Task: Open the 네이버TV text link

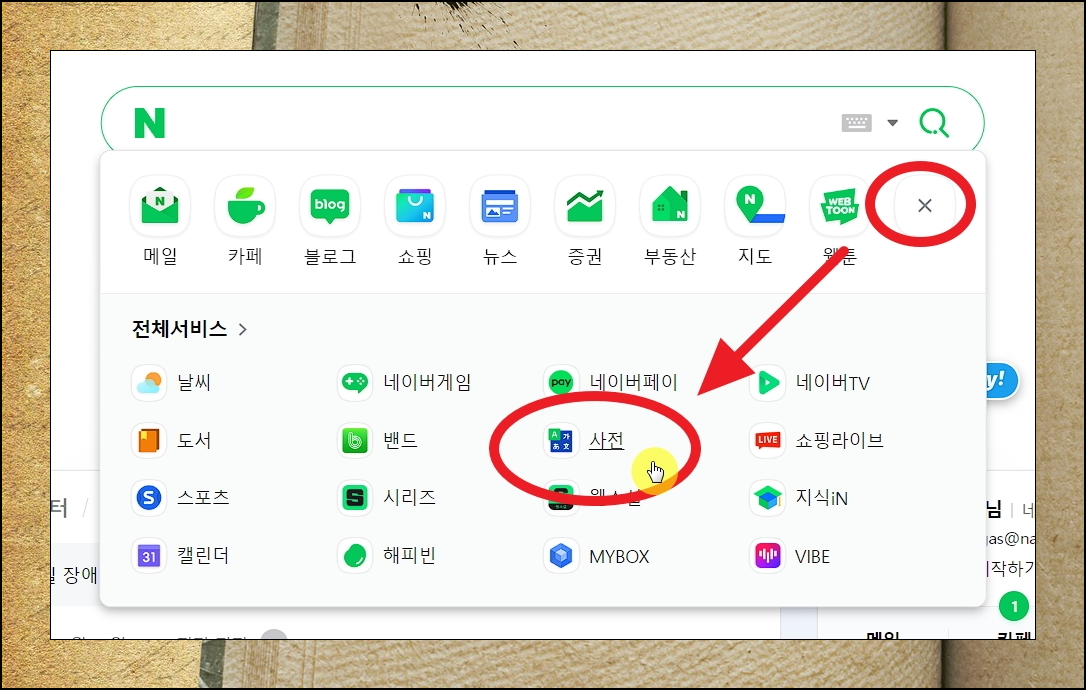Action: pos(833,382)
